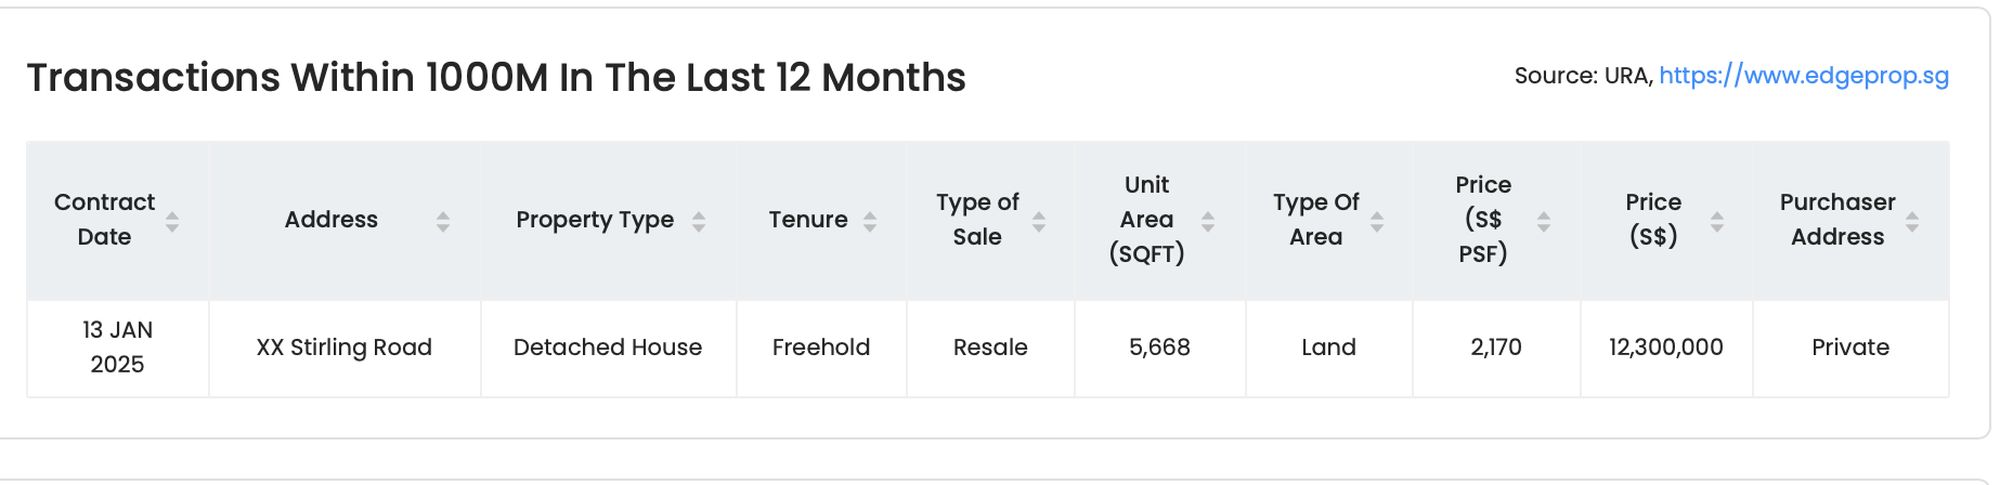Click sort arrows next to Type Of Area
This screenshot has height=485, width=2000.
pos(1377,221)
